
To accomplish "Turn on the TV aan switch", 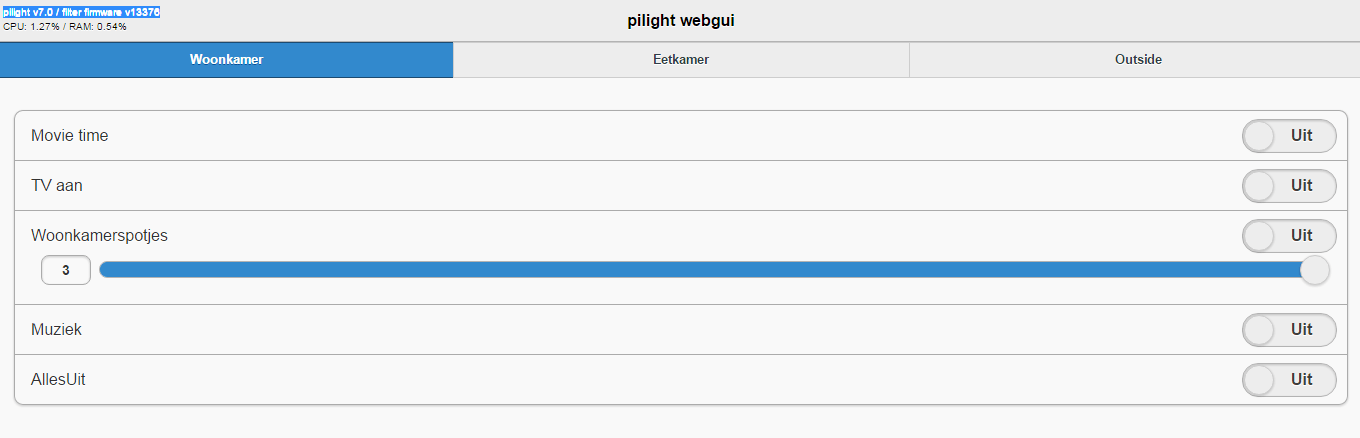I will (x=1288, y=186).
